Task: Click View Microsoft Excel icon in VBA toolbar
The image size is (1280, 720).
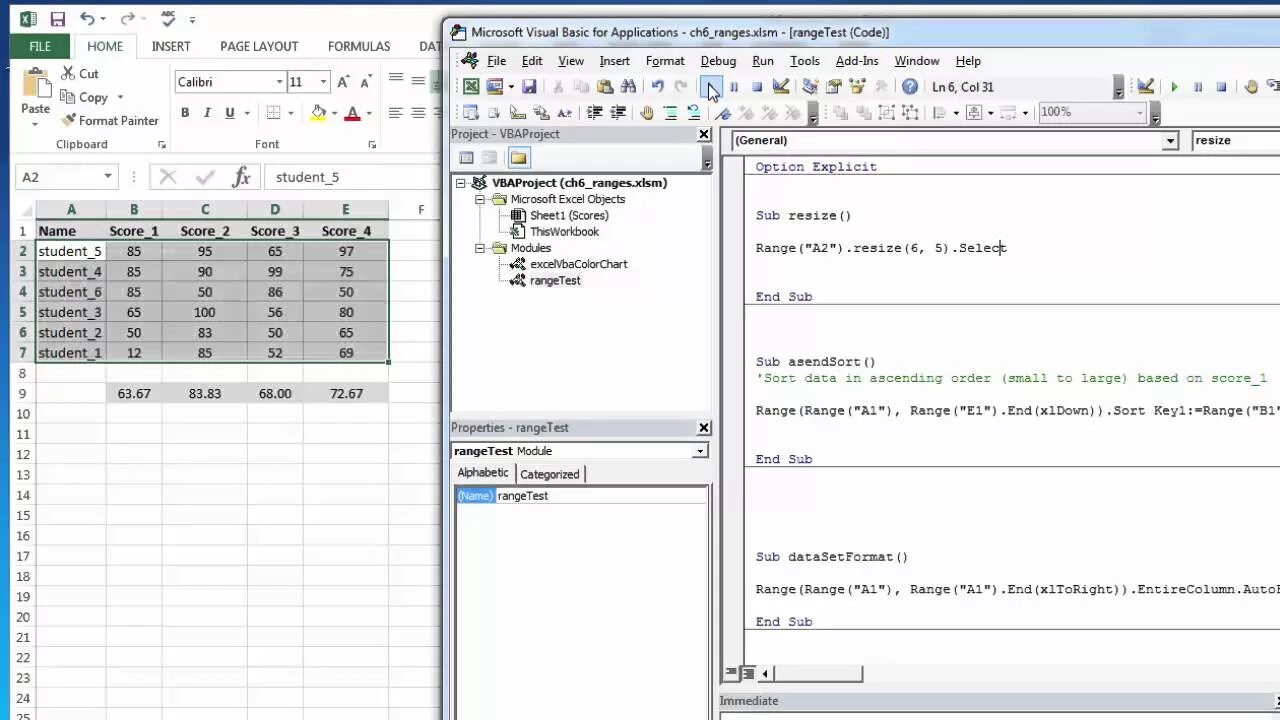Action: (471, 87)
